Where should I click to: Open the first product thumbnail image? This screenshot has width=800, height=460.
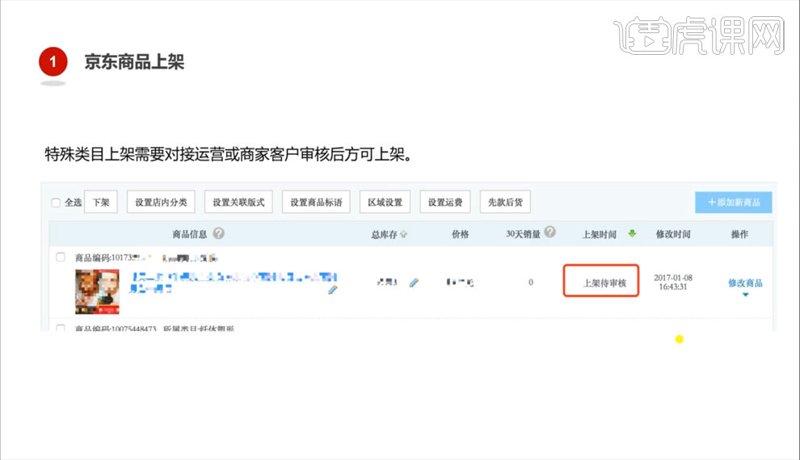tap(97, 291)
